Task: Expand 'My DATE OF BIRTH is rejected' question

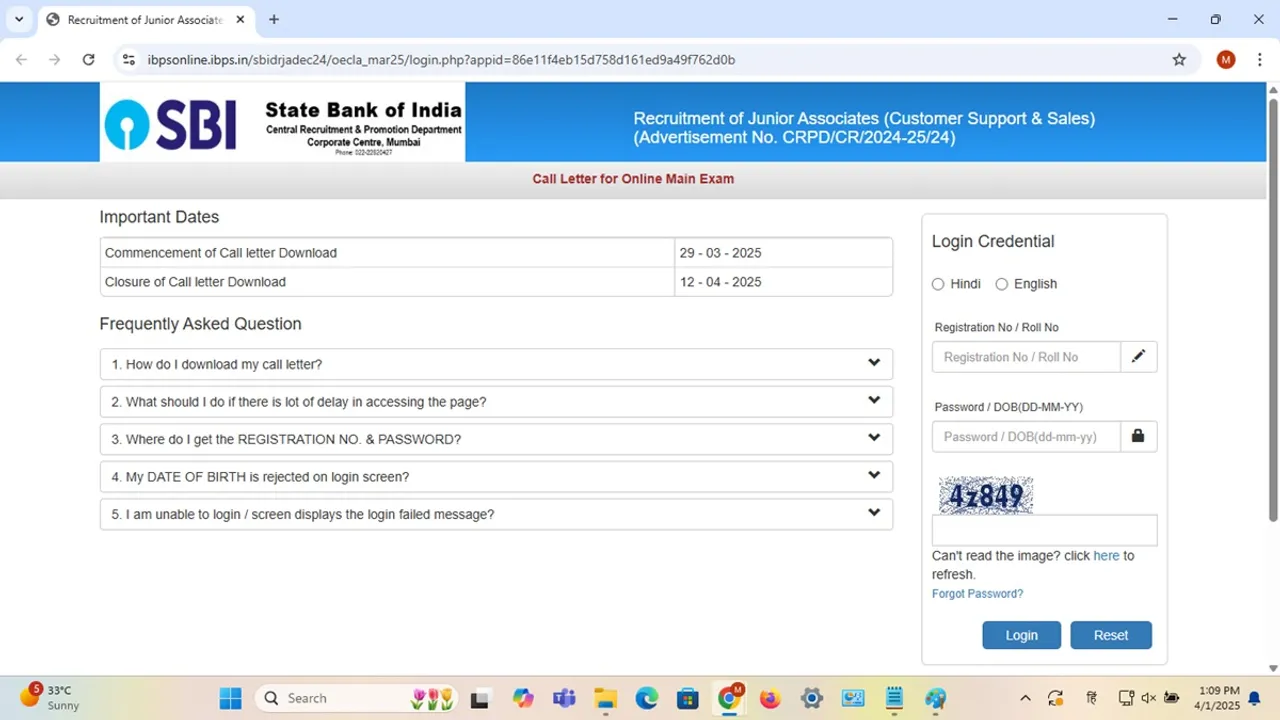Action: coord(496,477)
